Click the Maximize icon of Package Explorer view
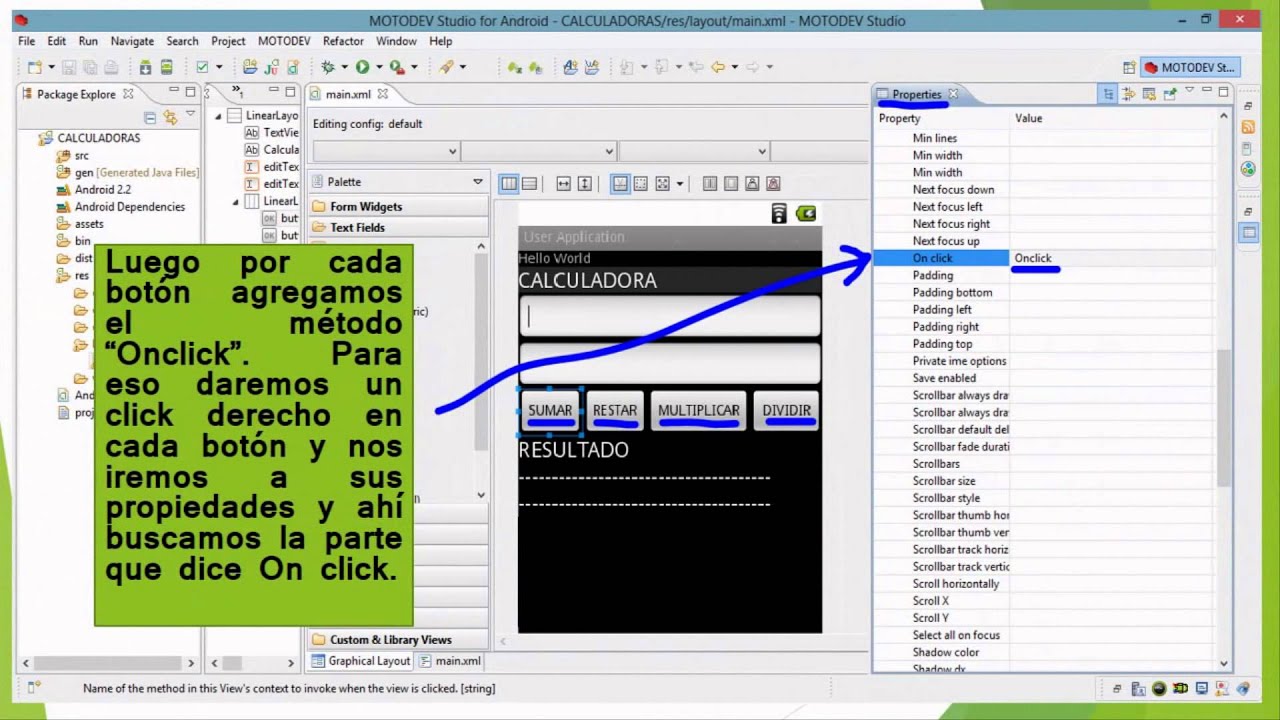 [x=190, y=93]
